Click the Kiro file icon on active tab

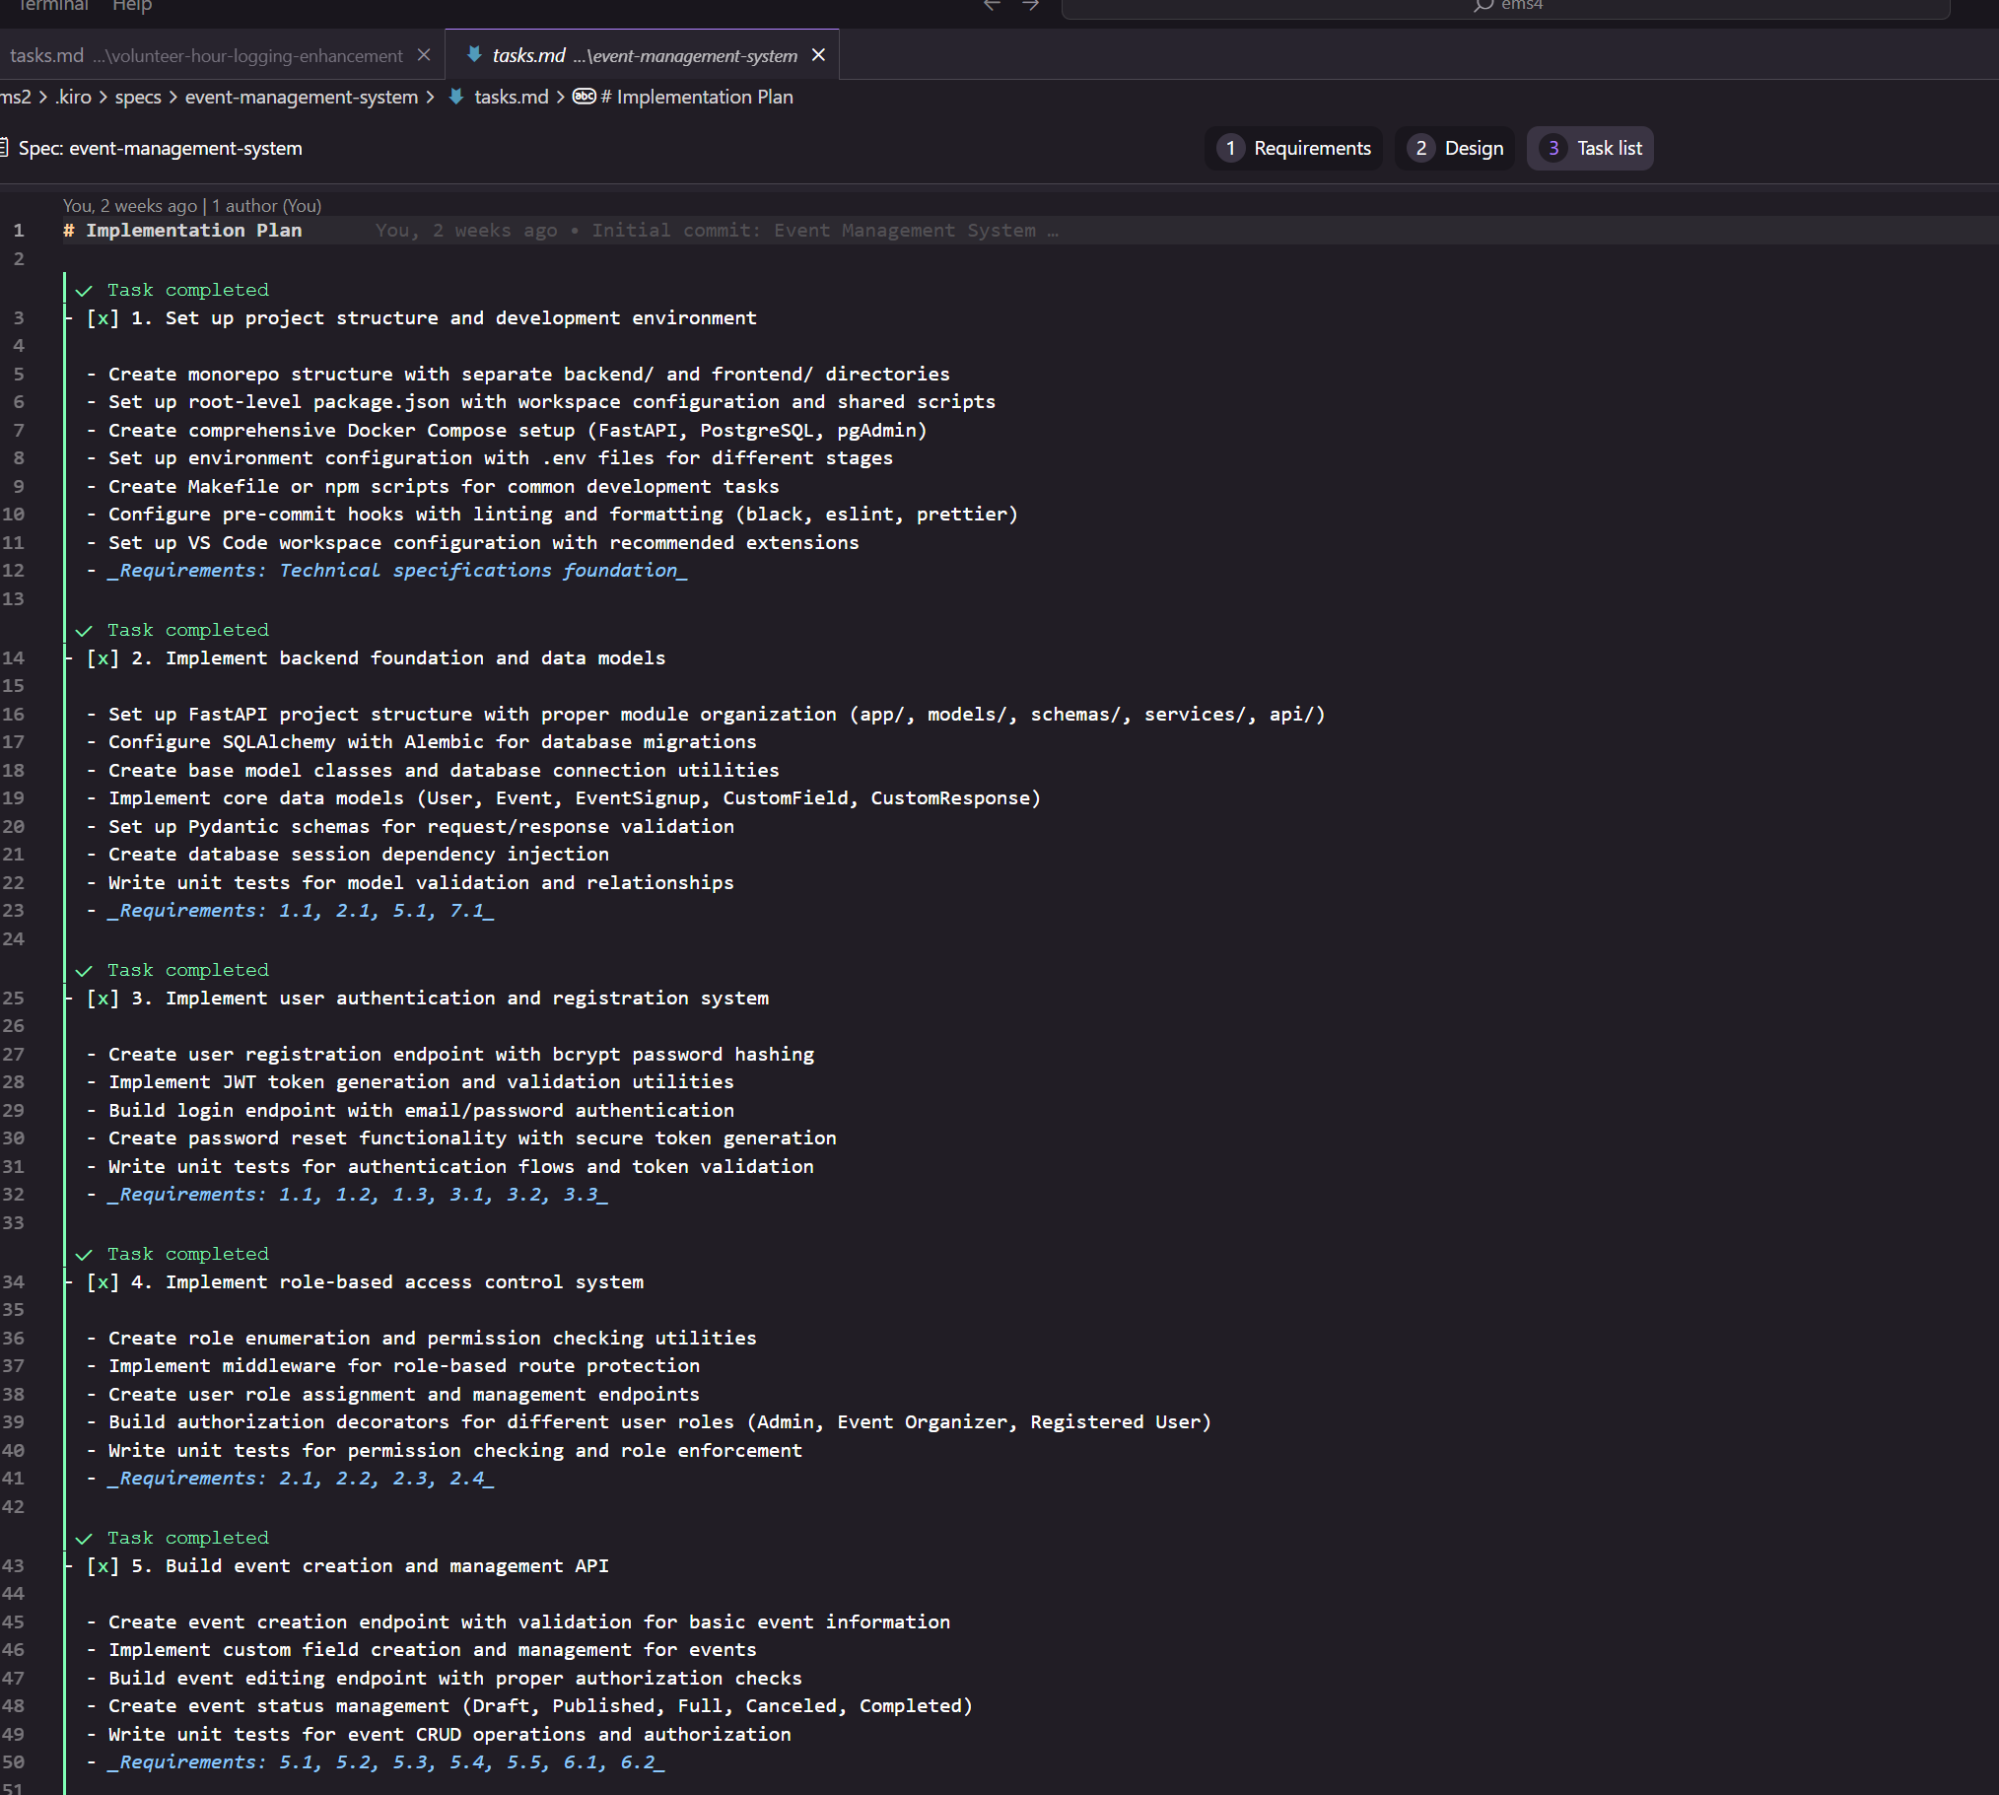[x=474, y=55]
